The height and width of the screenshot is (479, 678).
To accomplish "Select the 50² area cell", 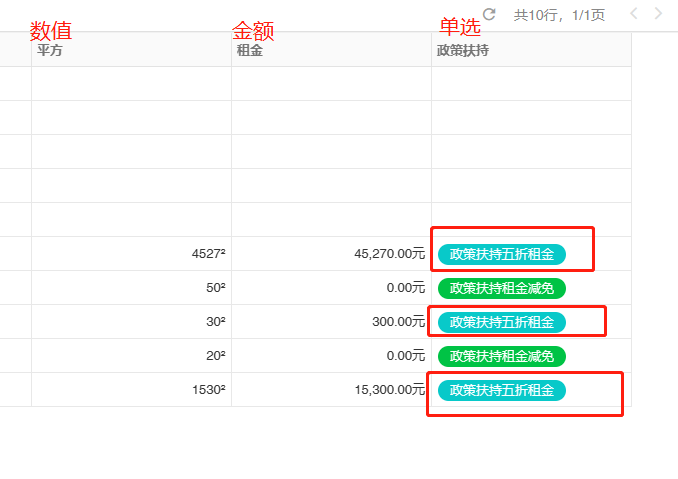I will click(216, 288).
